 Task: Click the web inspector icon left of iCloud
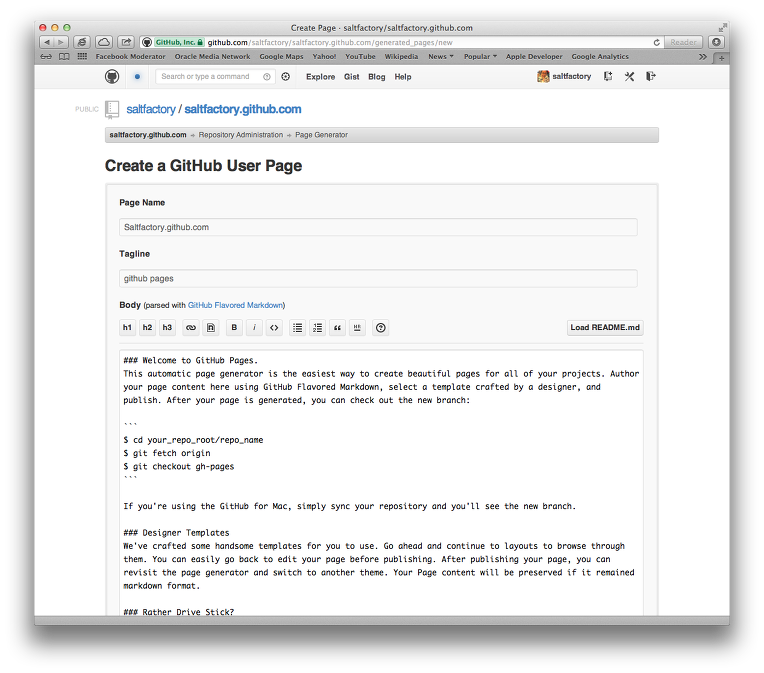[x=82, y=42]
